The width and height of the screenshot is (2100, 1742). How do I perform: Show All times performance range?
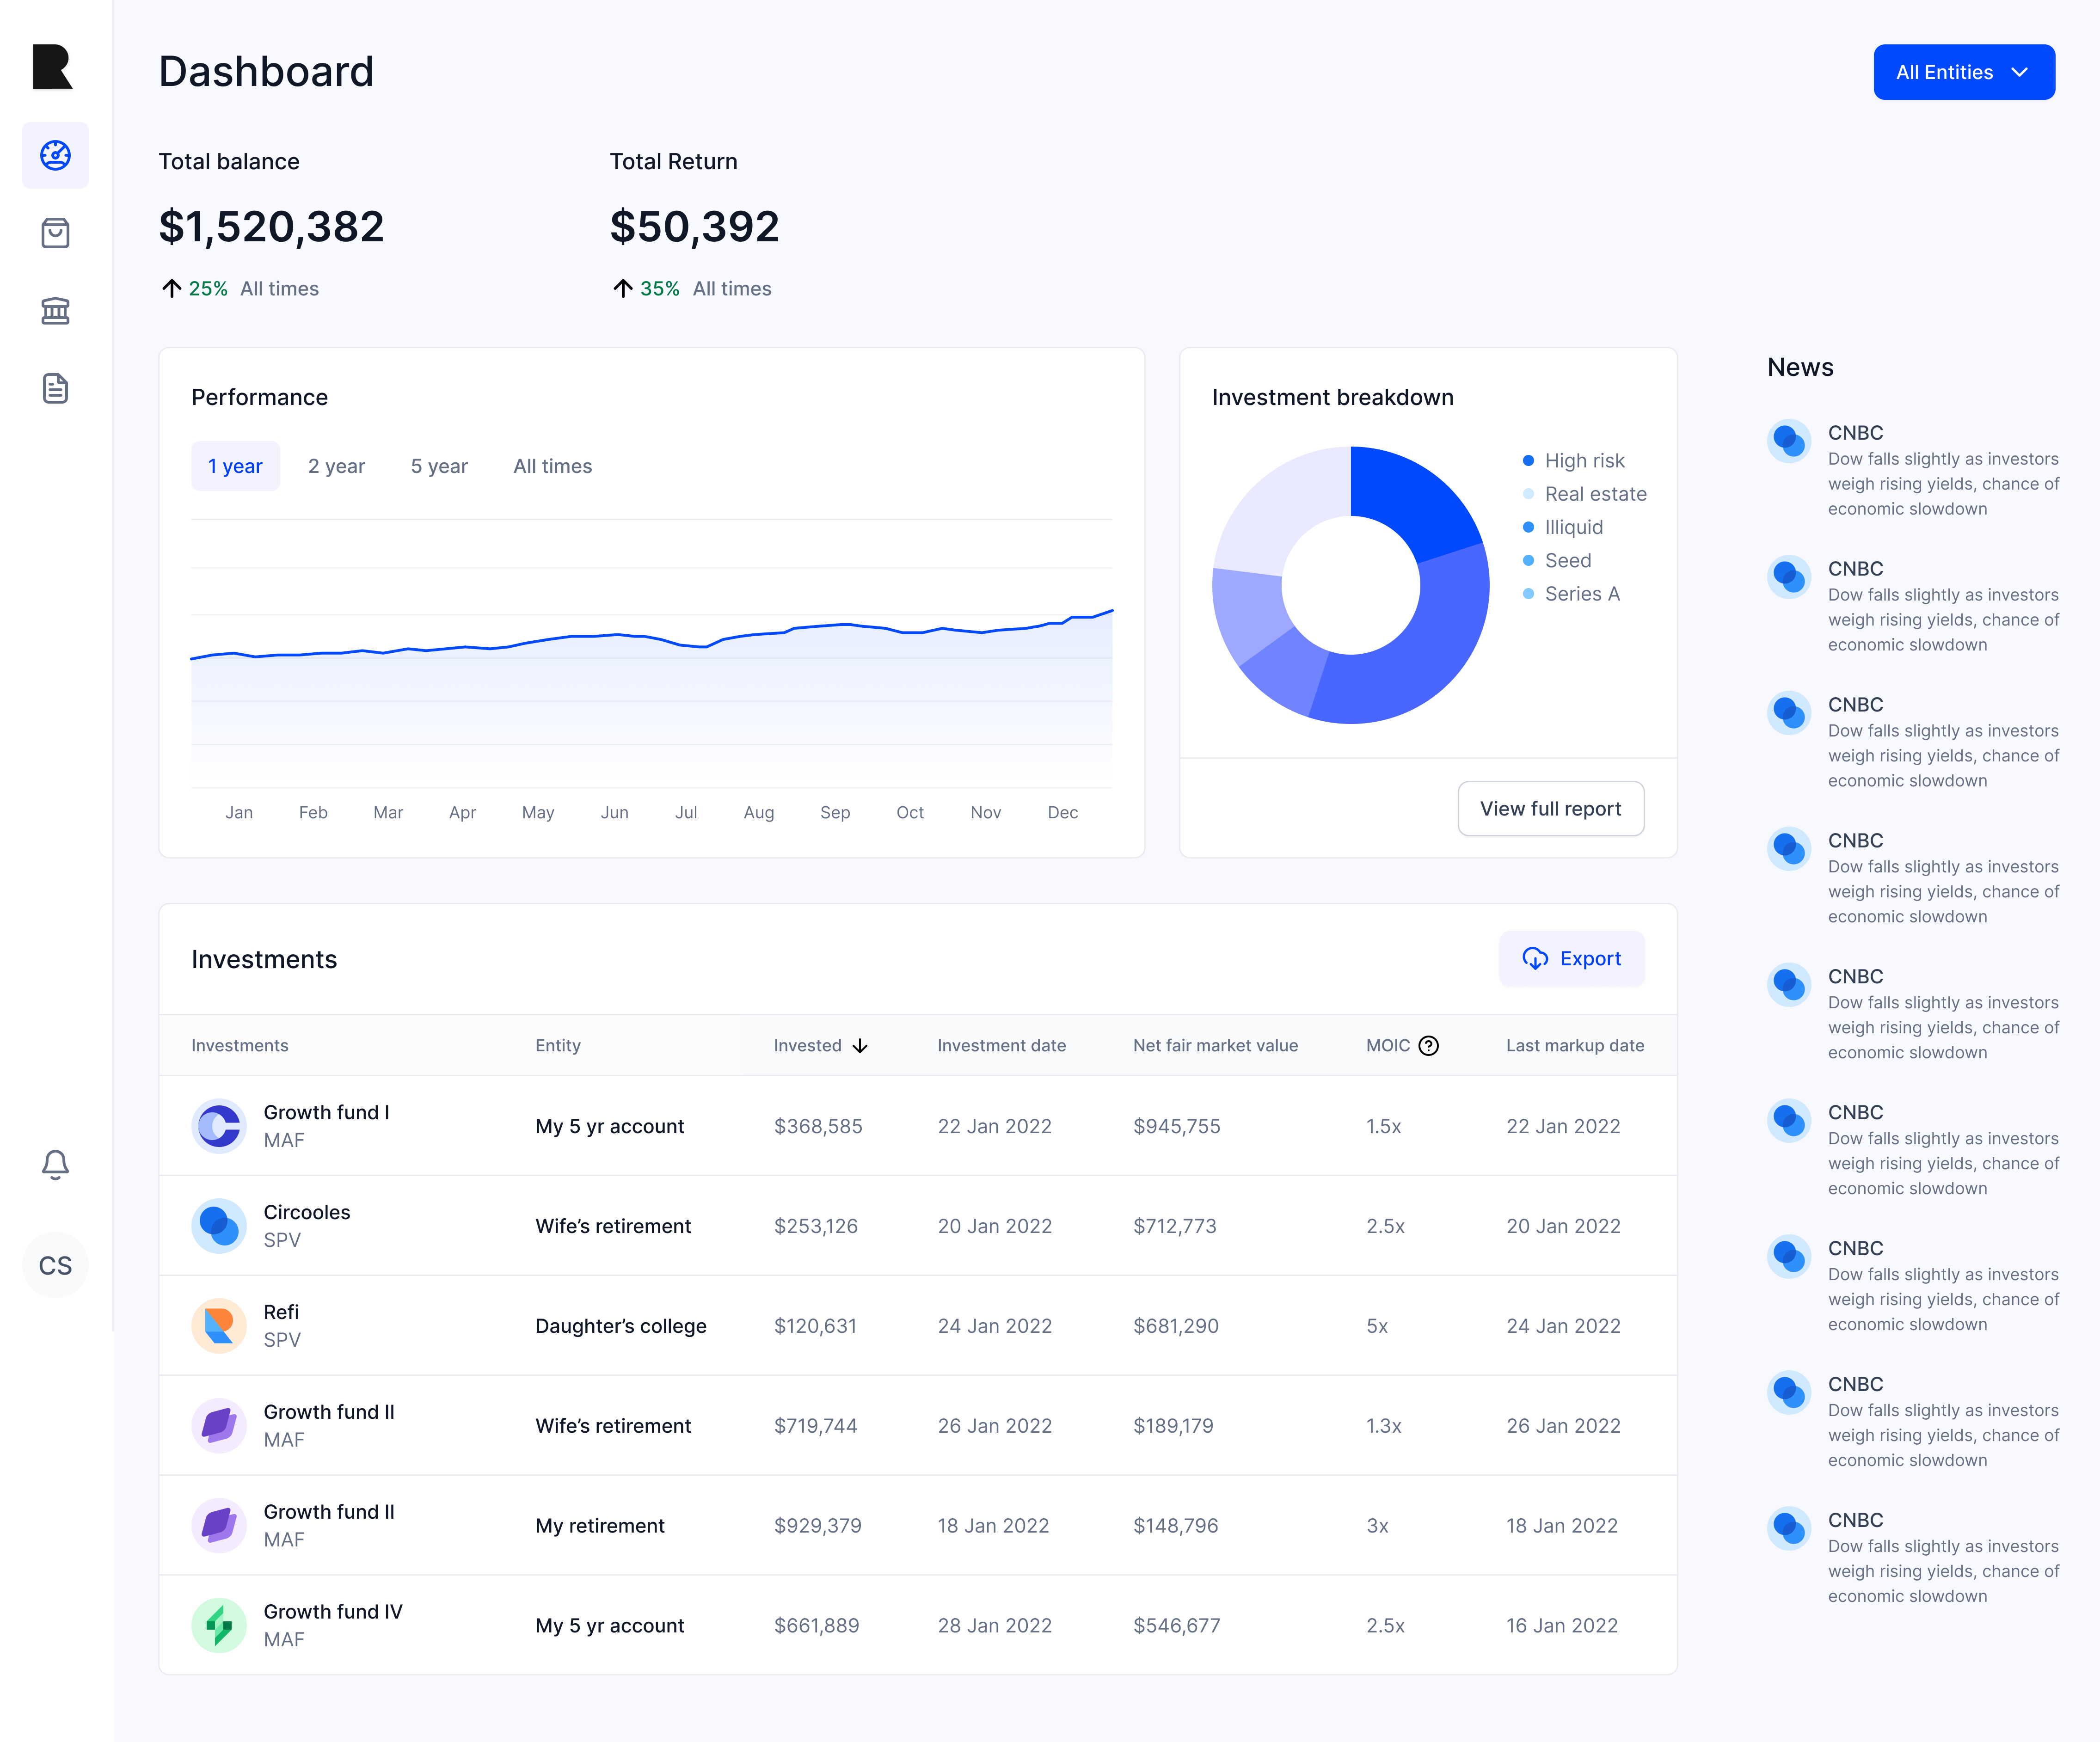point(552,466)
